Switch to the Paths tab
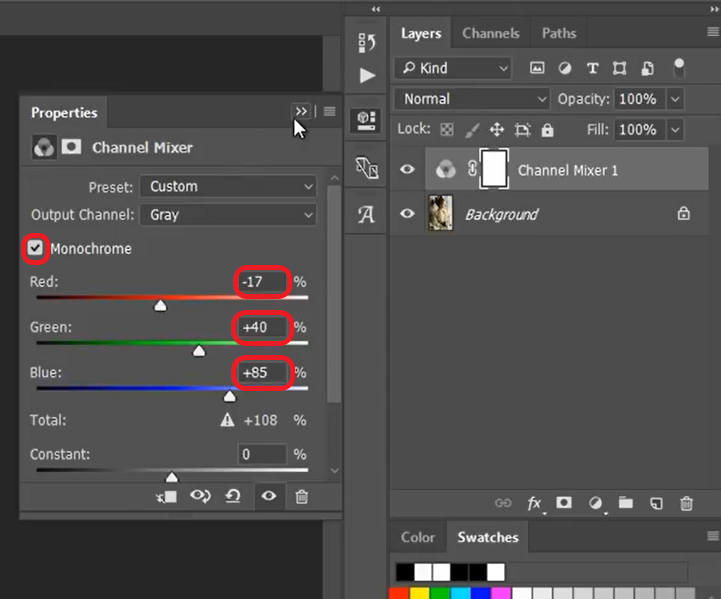Viewport: 721px width, 599px height. pos(559,33)
